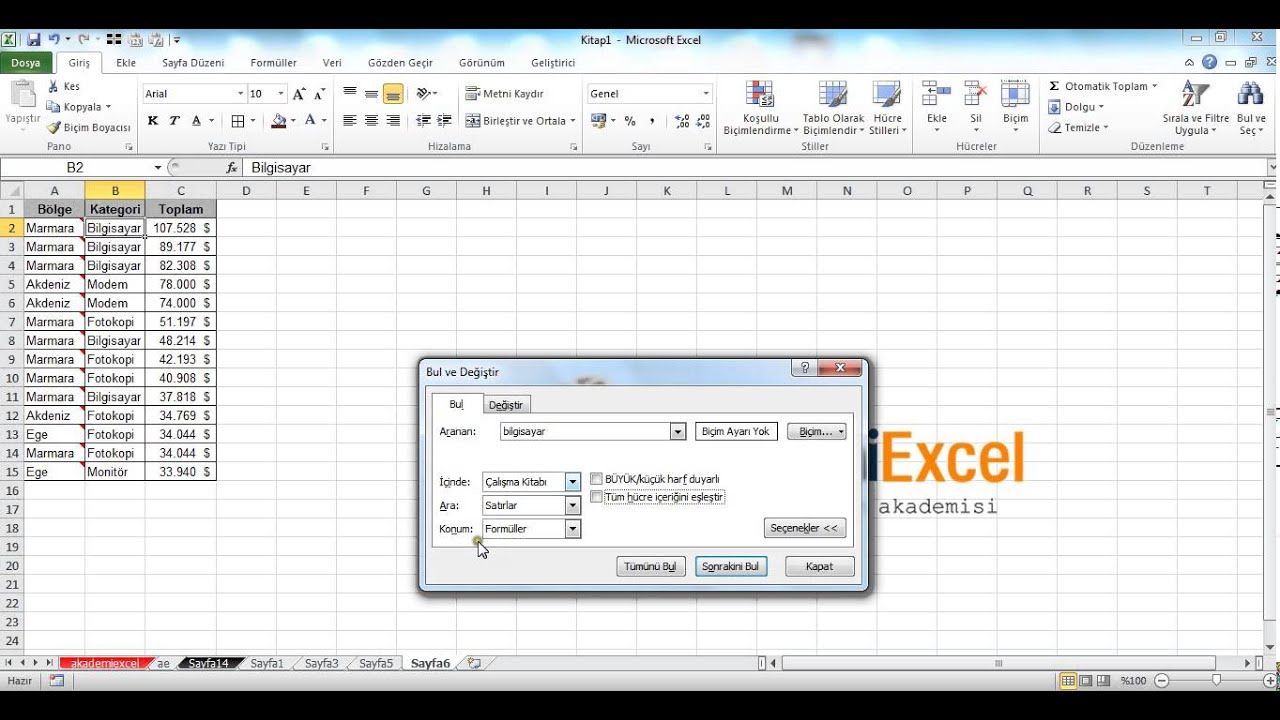The width and height of the screenshot is (1280, 720).
Task: Open Koşullu Biçimlendirme conditional formatting
Action: 760,108
